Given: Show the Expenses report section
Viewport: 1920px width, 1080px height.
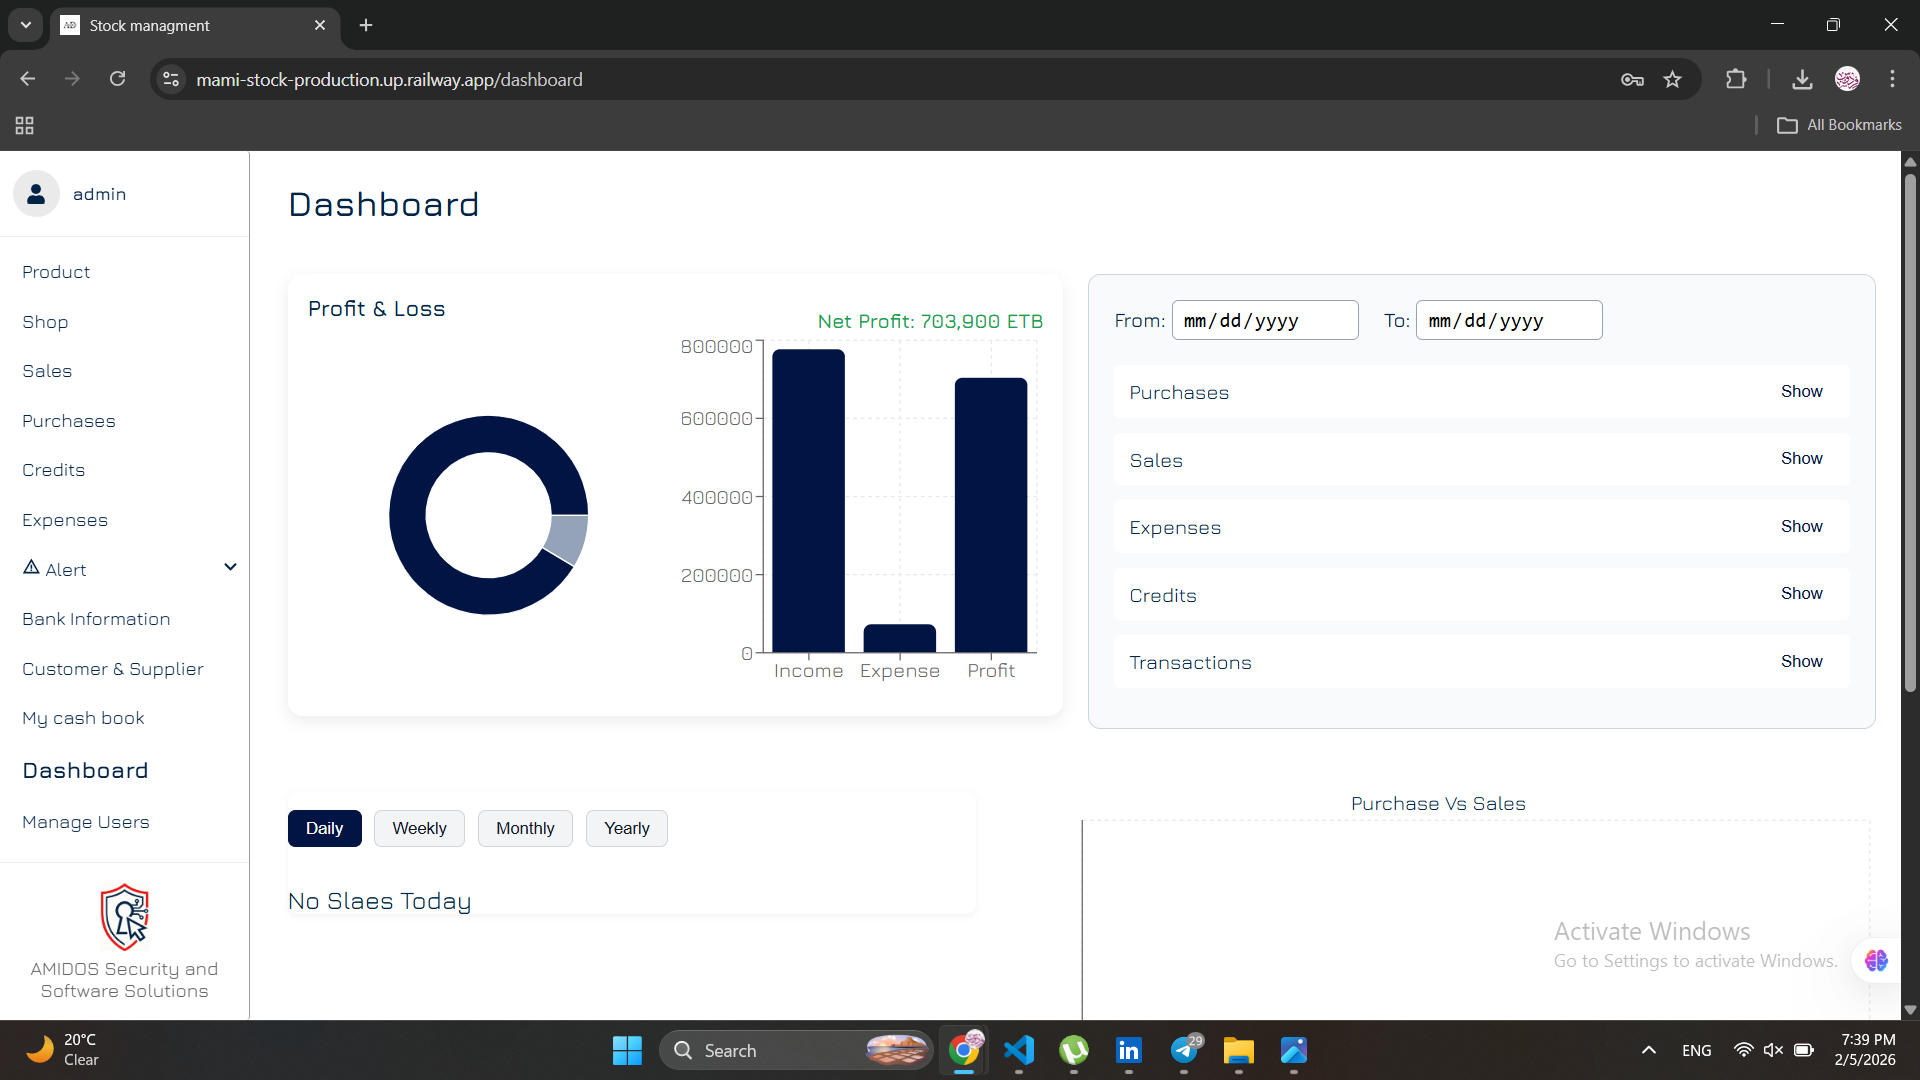Looking at the screenshot, I should point(1801,526).
